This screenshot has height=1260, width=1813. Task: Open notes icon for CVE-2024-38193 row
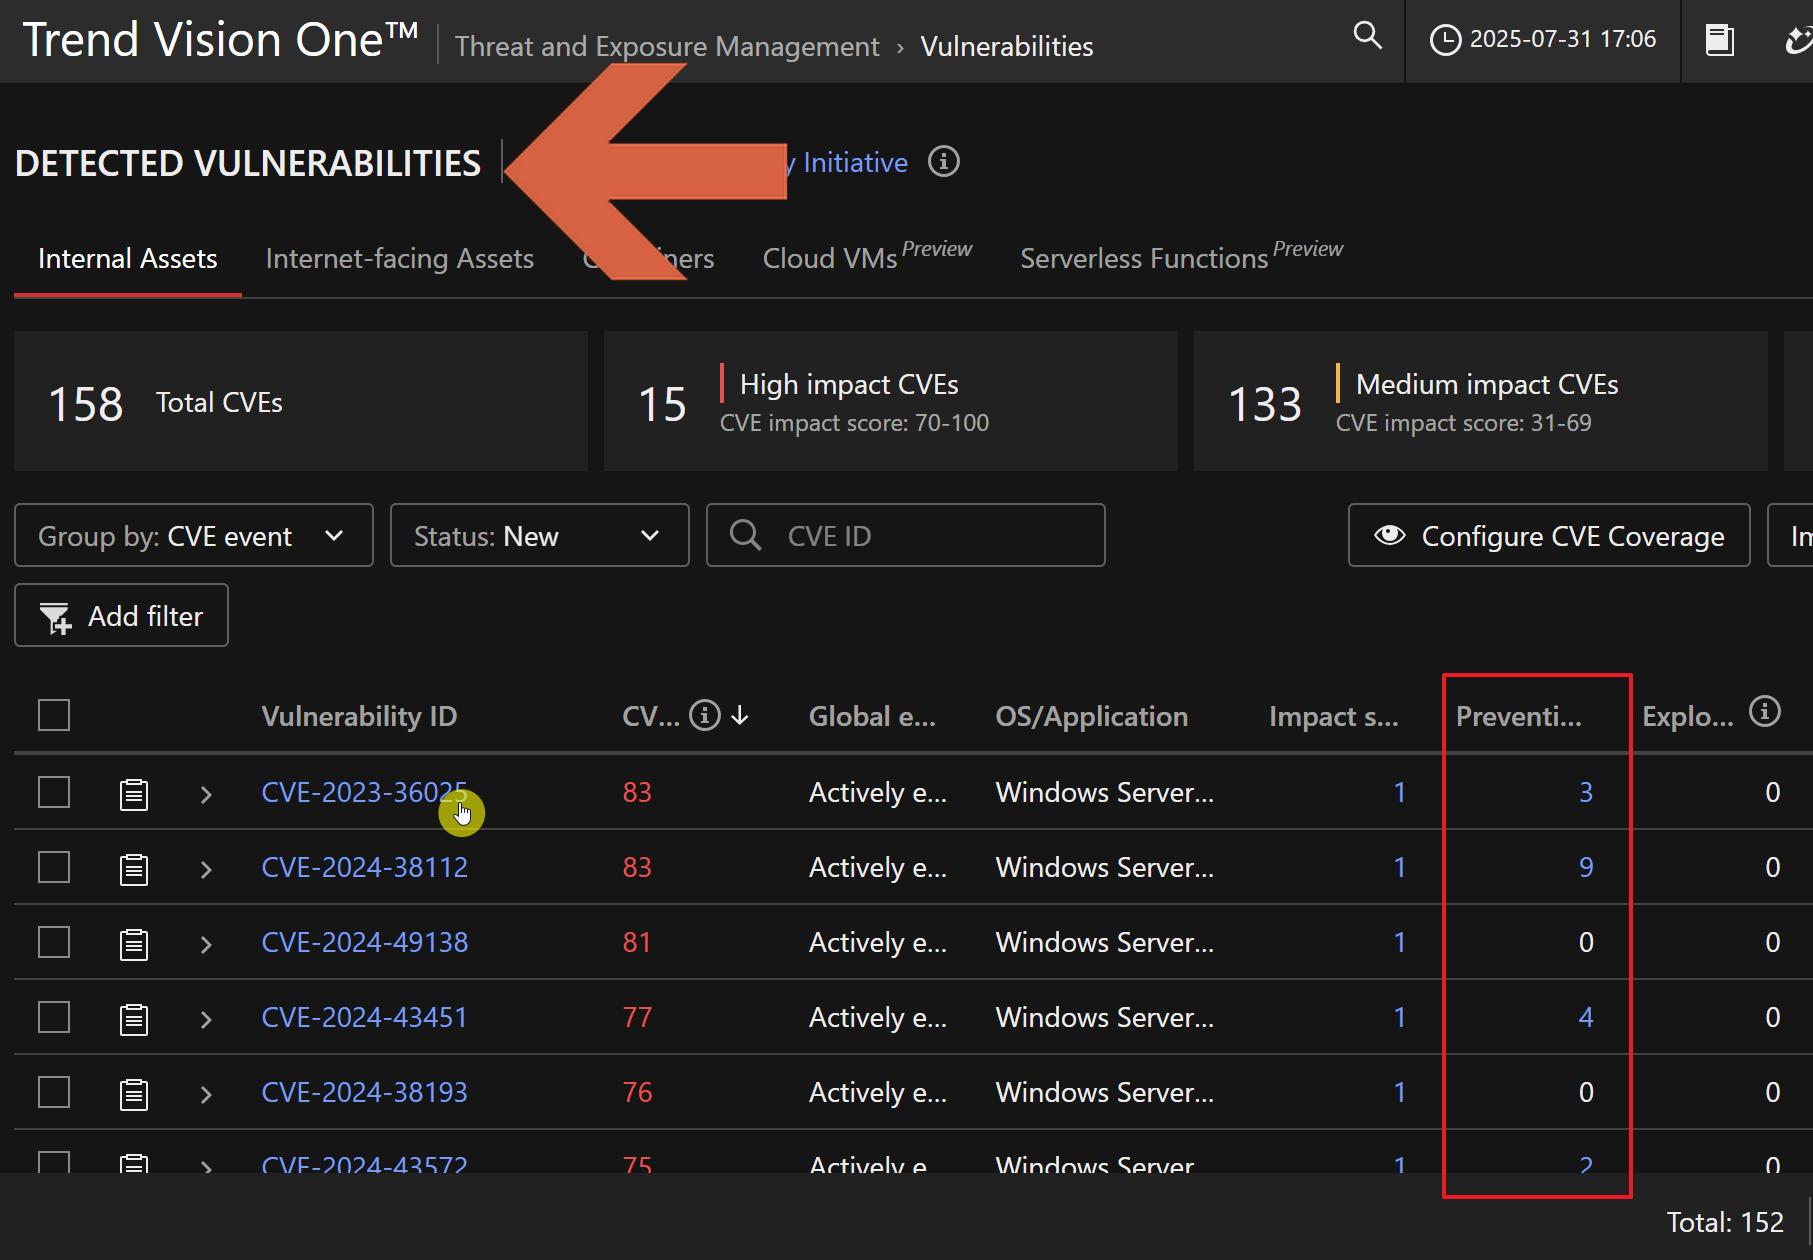tap(134, 1094)
